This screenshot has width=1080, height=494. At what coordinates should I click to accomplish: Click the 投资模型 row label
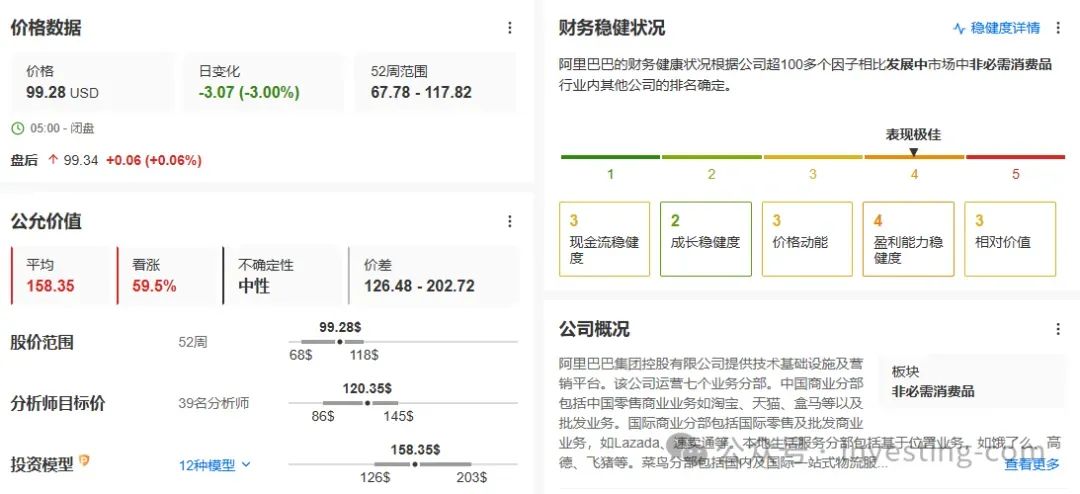[42, 465]
